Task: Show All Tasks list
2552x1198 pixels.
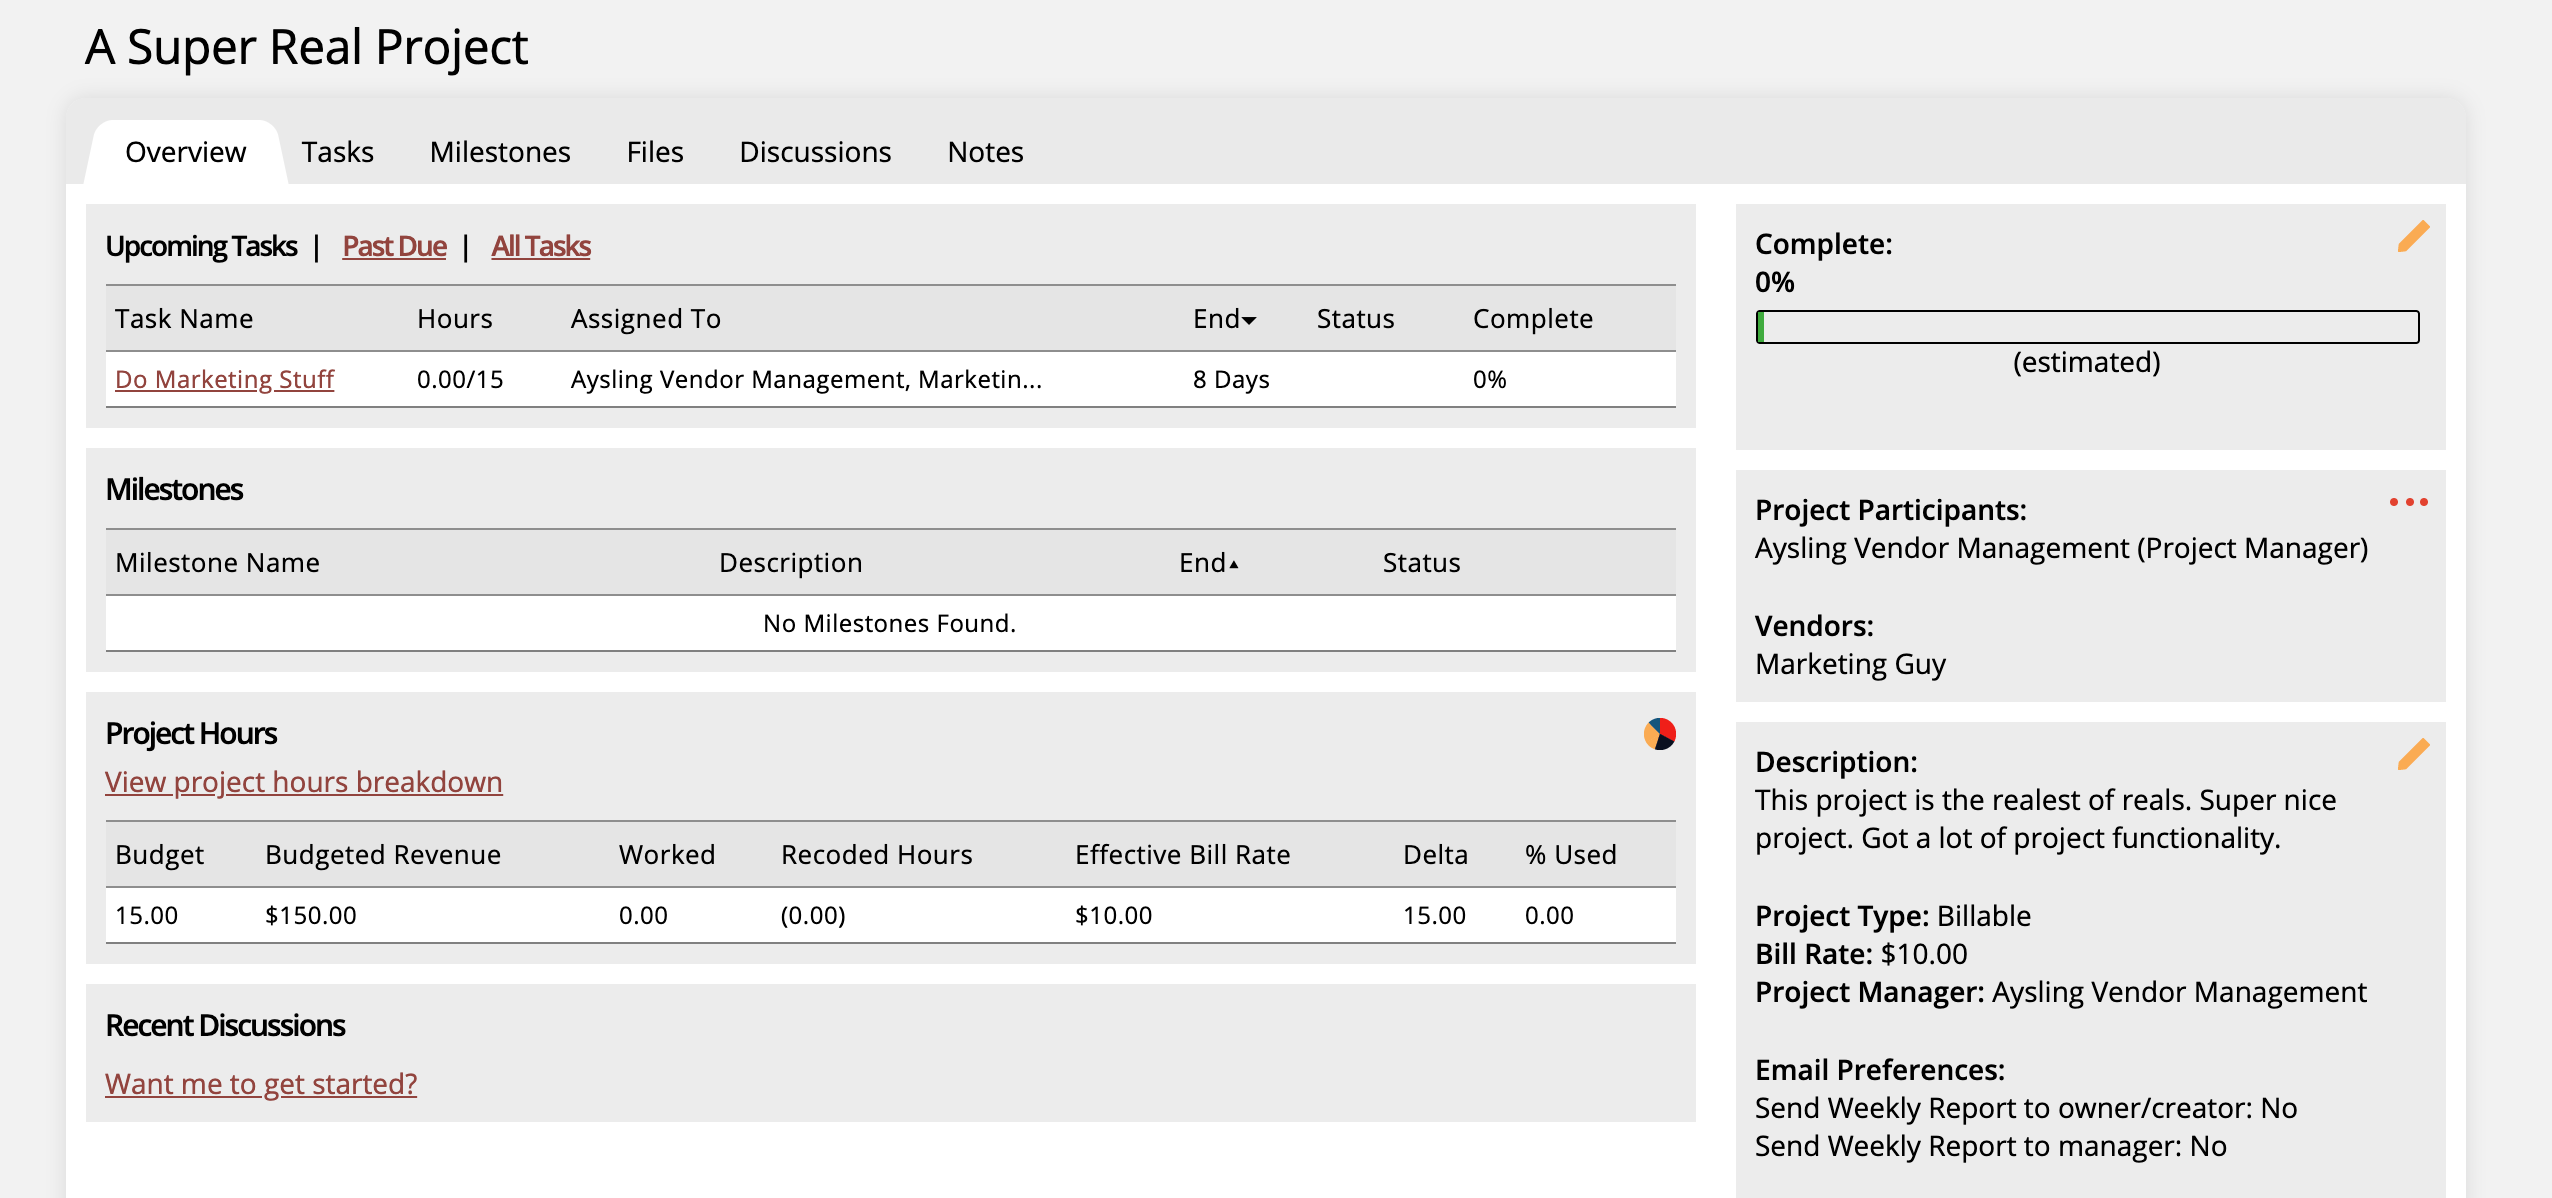Action: [541, 246]
